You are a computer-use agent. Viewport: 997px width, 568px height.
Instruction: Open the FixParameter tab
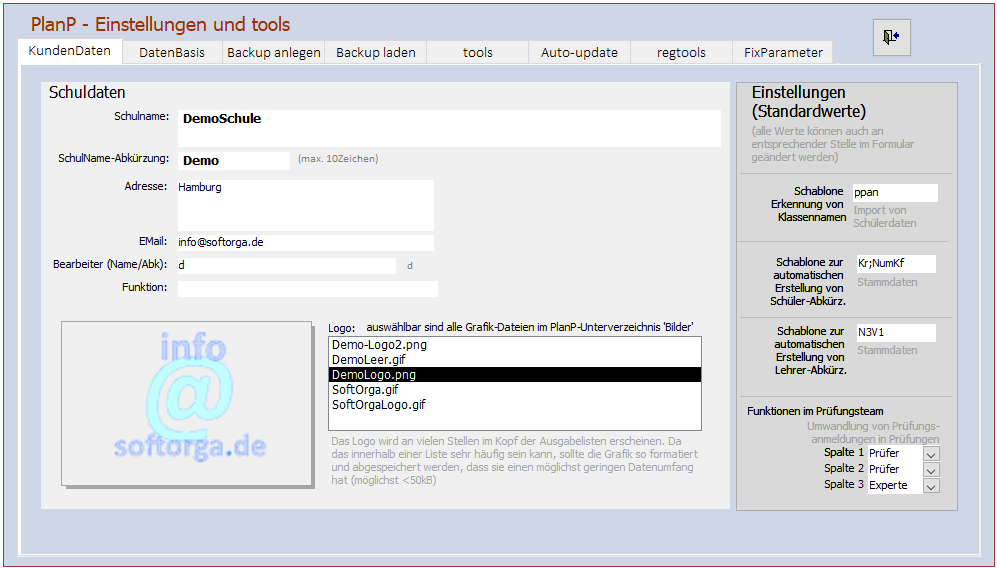point(783,52)
